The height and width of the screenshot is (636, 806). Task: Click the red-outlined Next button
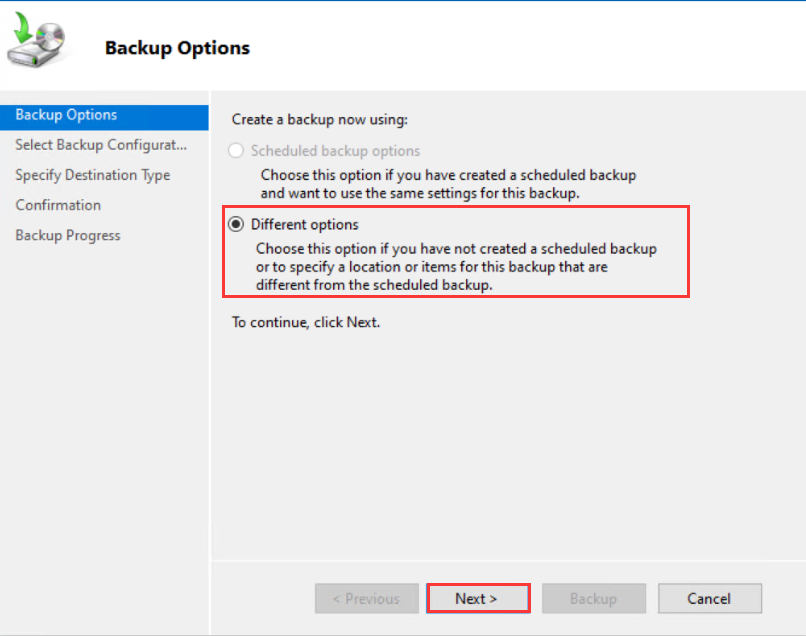point(477,598)
